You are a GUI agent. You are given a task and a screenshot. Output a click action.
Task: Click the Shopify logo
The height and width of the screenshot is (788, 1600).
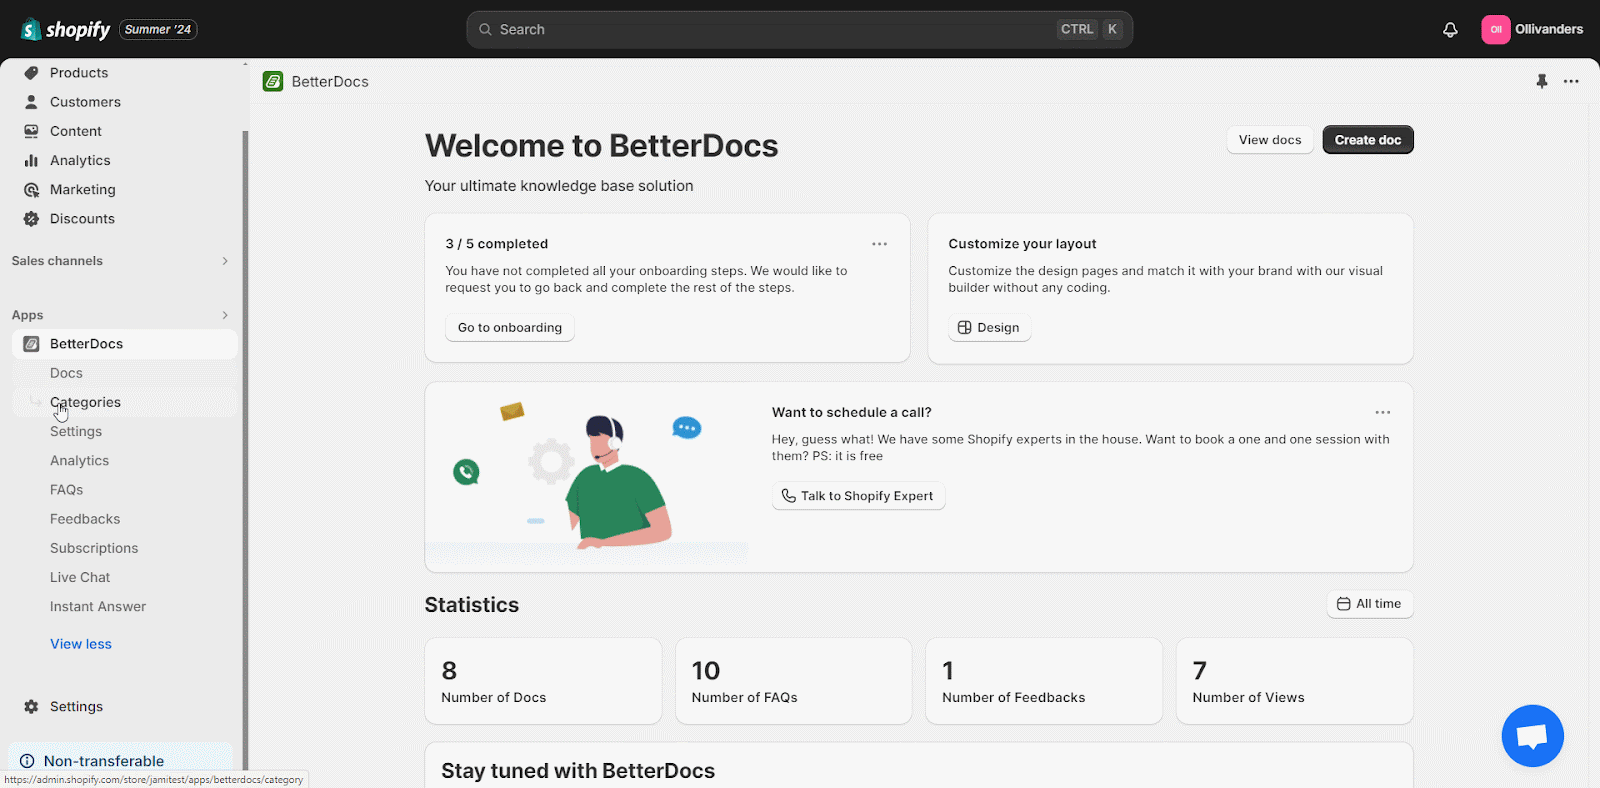[x=65, y=29]
